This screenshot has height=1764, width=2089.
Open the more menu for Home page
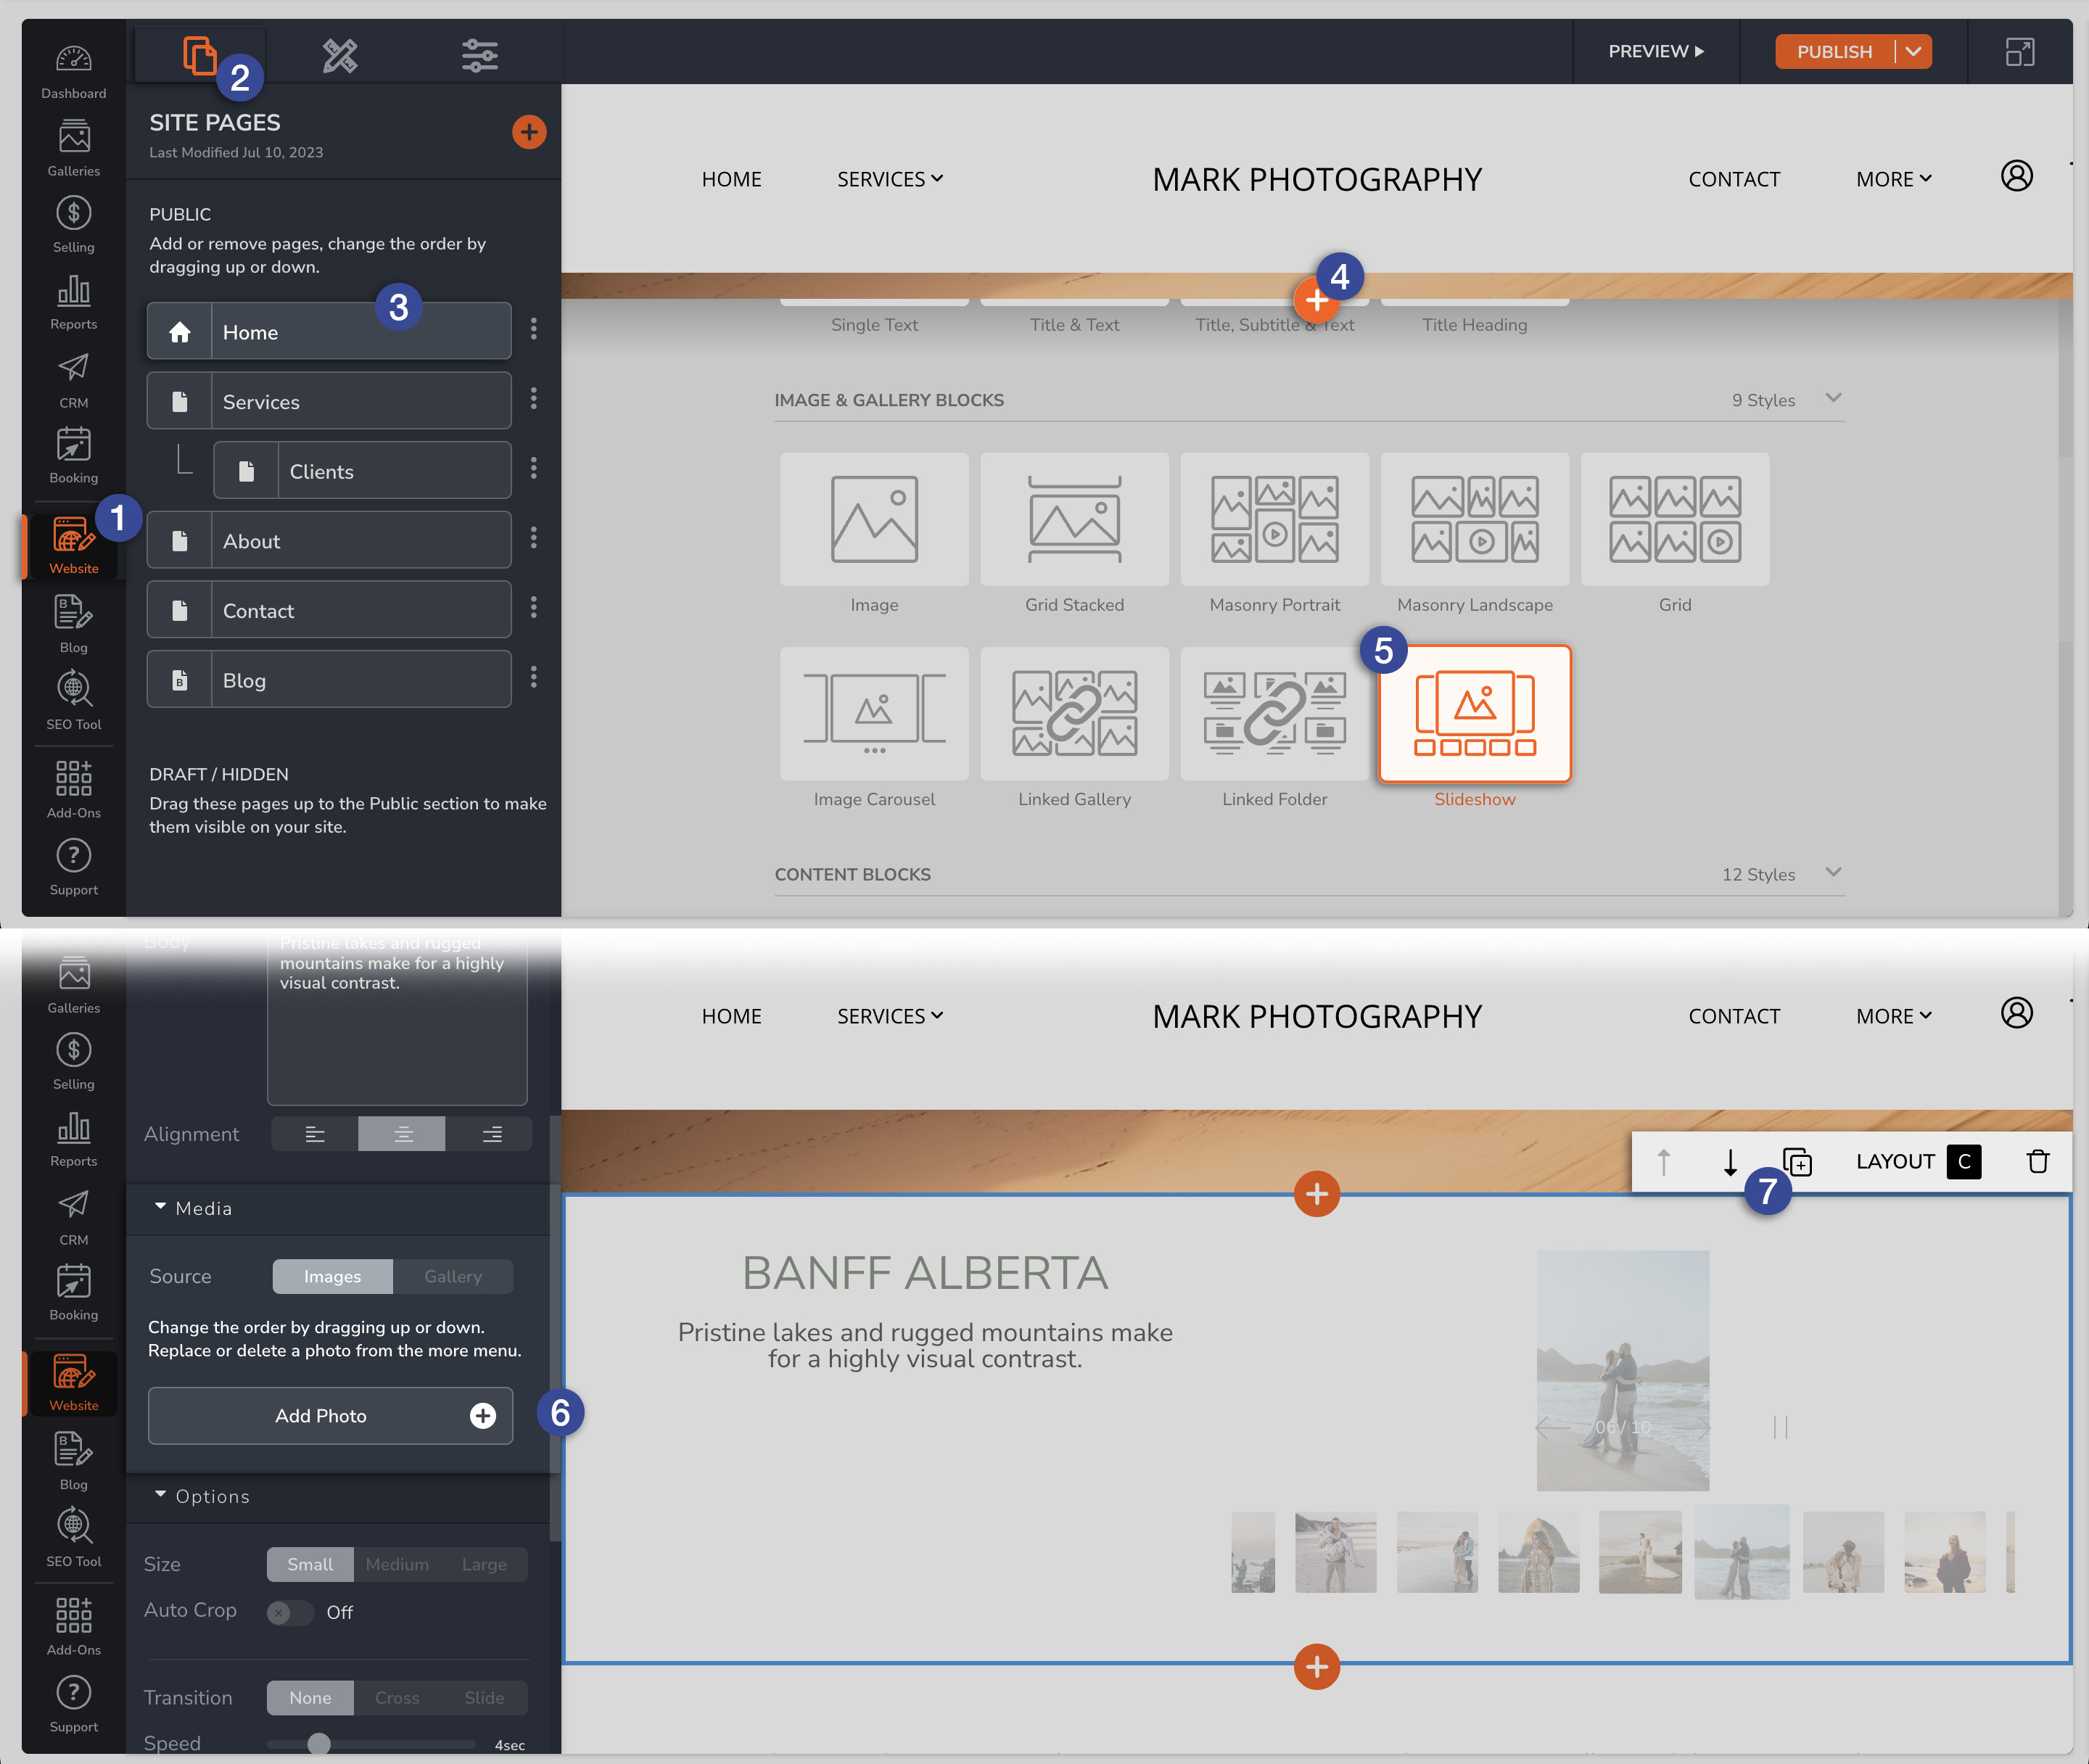(x=534, y=329)
